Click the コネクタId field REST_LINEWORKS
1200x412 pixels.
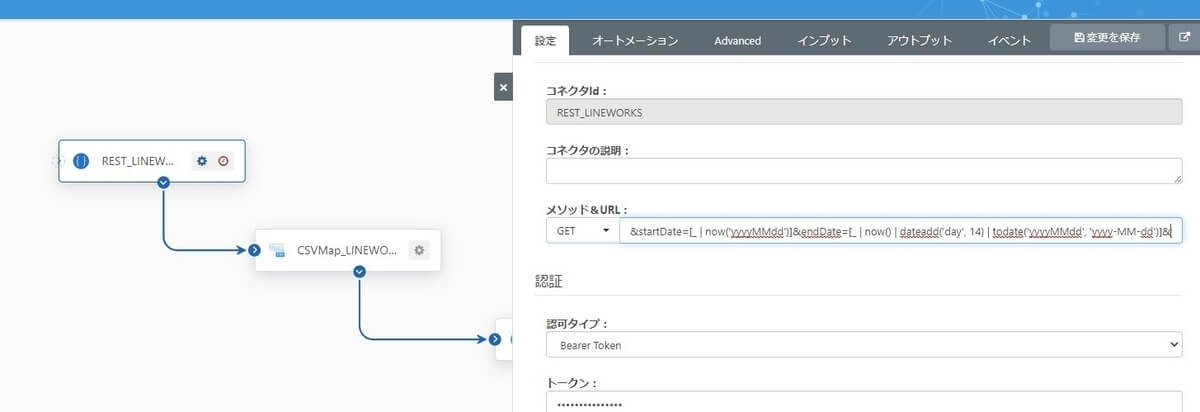click(x=864, y=112)
